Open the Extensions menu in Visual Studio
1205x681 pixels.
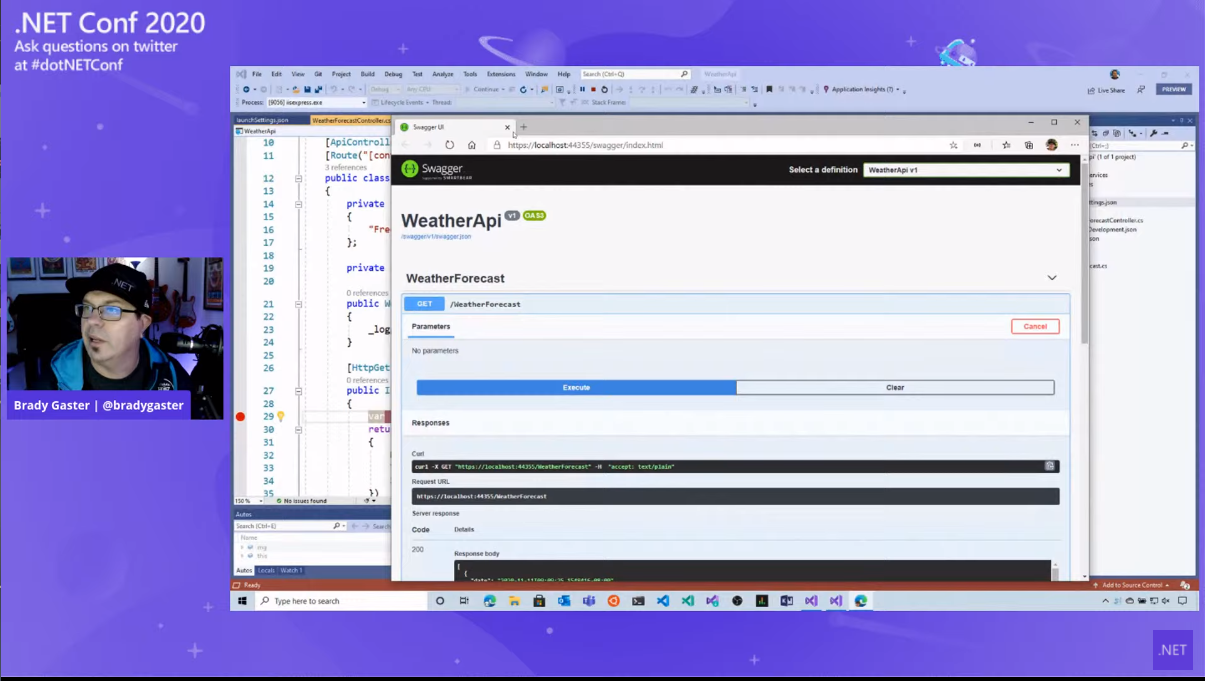tap(501, 74)
